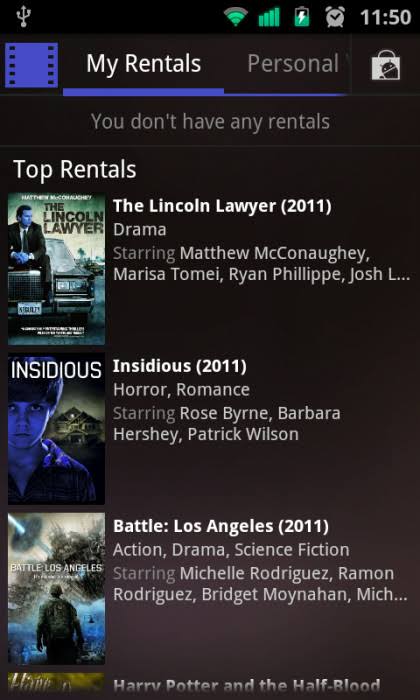Select the Battle: Los Angeles (2011) title
Viewport: 420px width, 700px height.
point(221,526)
